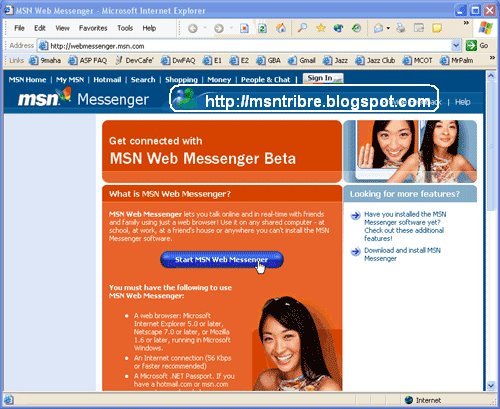Viewport: 500px width, 409px height.
Task: Click the Windows flag throbber logo
Action: pos(486,28)
